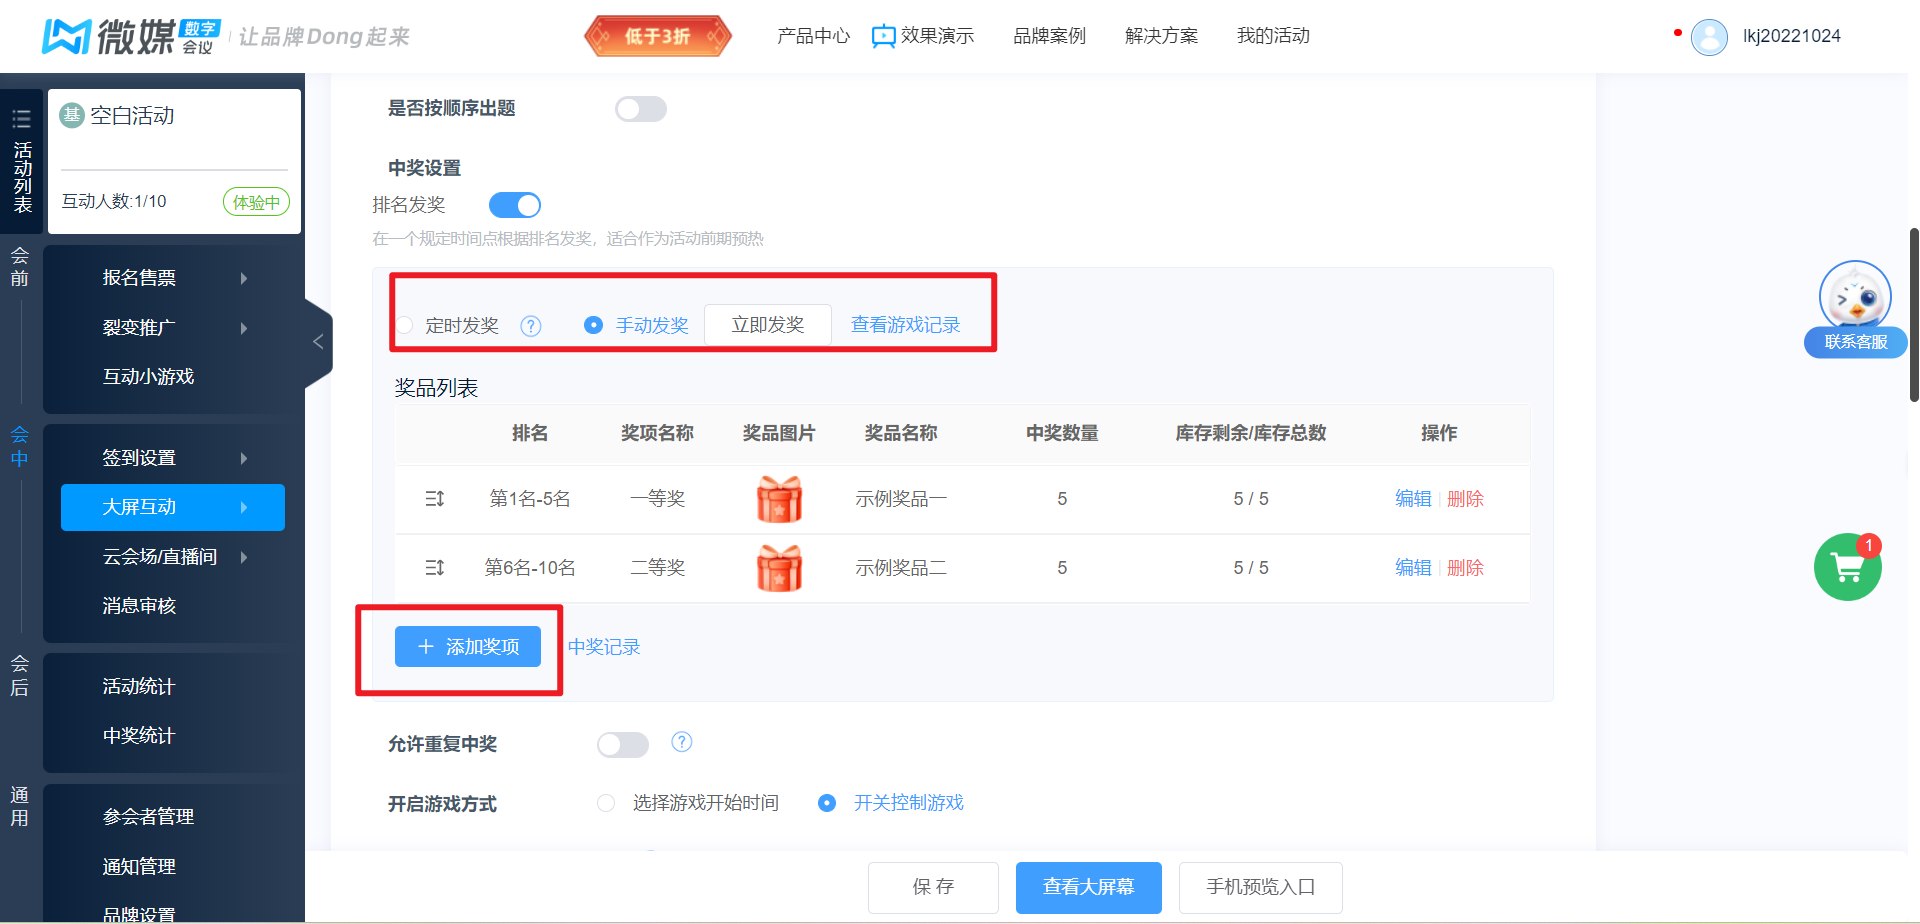The height and width of the screenshot is (924, 1920).
Task: Click the 查看大屏幕 button
Action: click(1089, 888)
